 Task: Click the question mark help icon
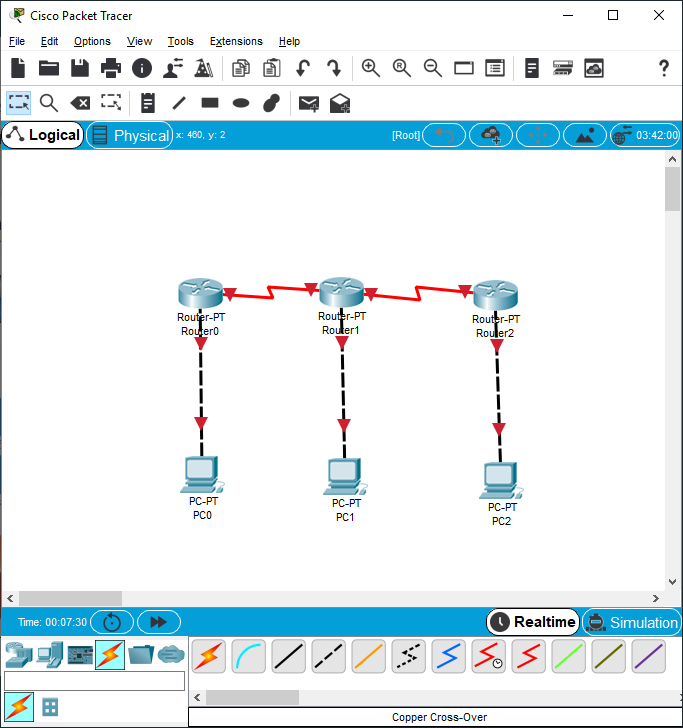click(664, 68)
